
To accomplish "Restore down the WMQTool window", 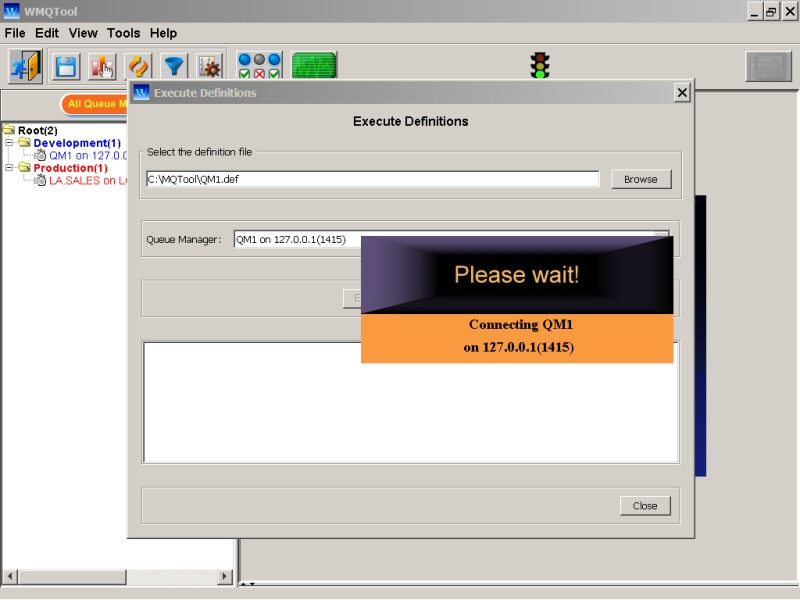I will point(771,11).
